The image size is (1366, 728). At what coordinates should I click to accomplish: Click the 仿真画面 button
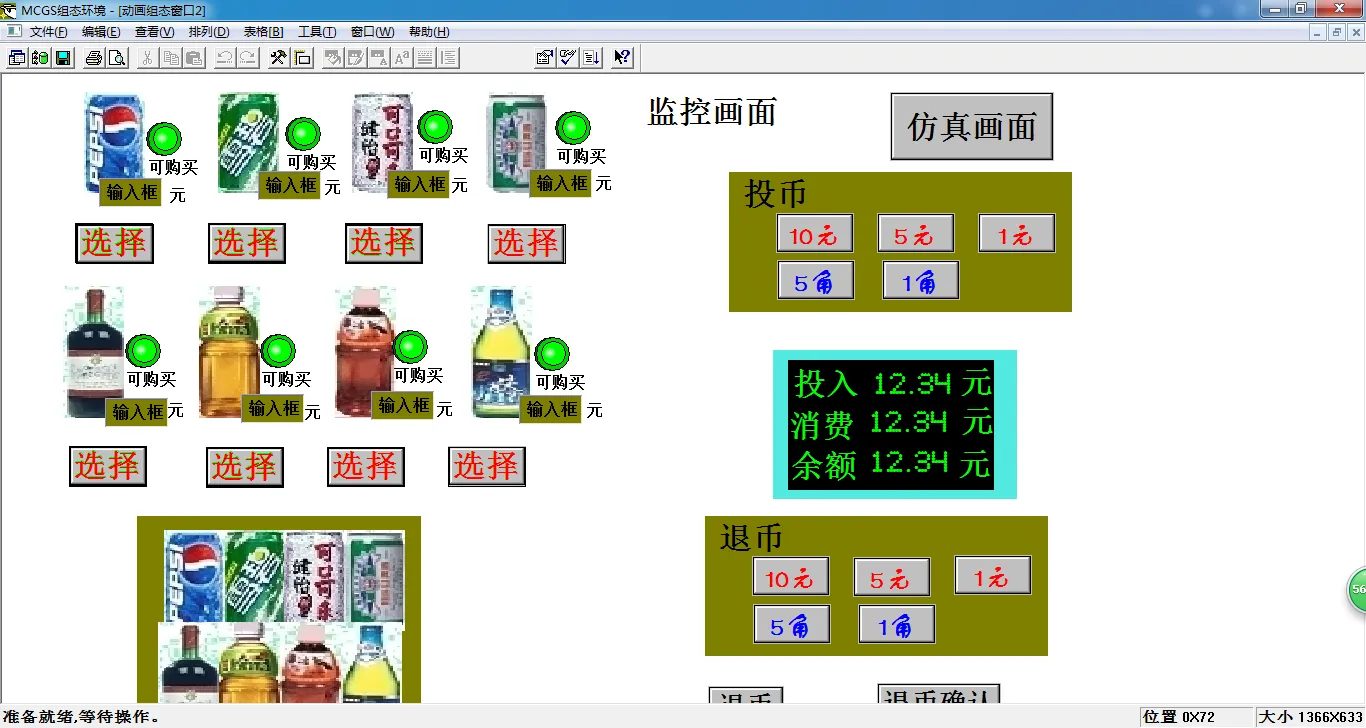pos(970,126)
